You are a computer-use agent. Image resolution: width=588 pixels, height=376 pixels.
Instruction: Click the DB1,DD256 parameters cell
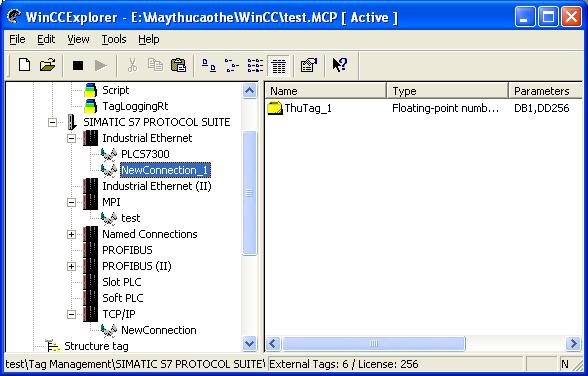(x=542, y=108)
